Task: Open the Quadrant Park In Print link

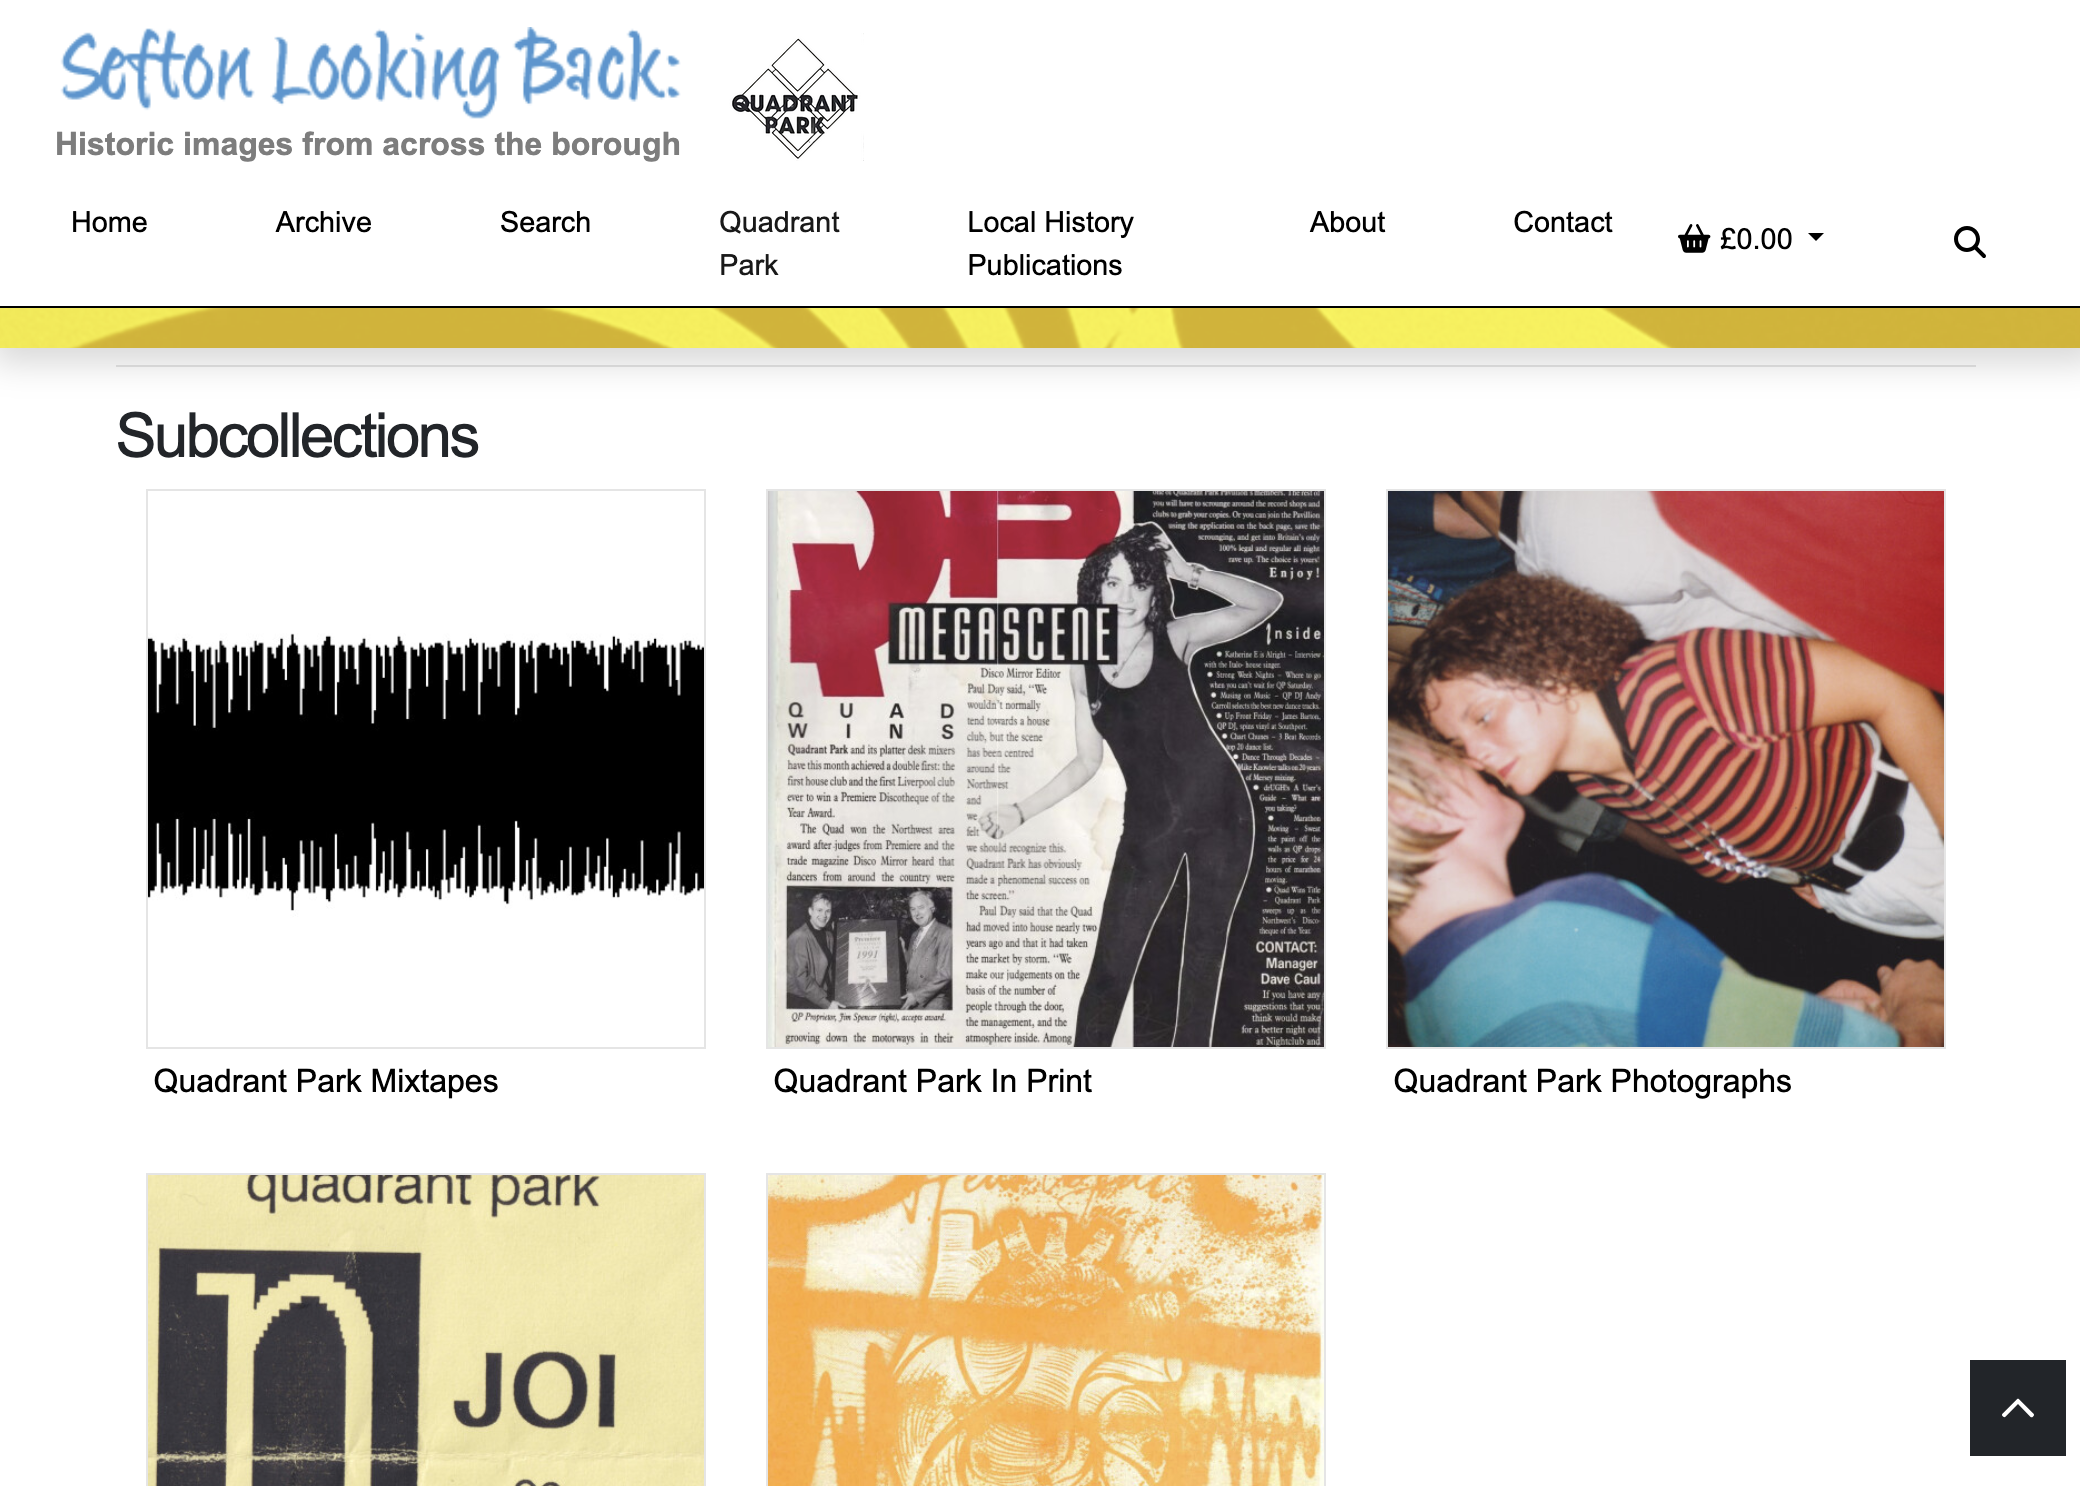Action: pos(932,1081)
